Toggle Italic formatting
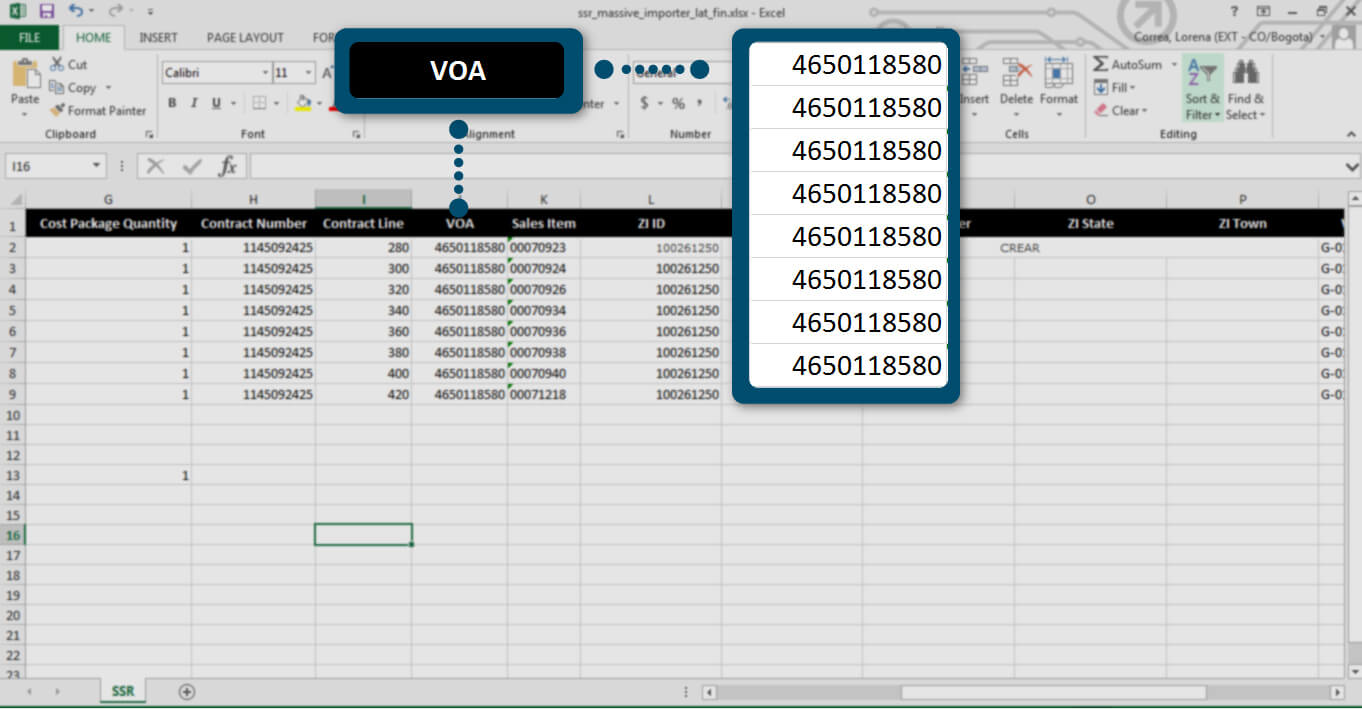This screenshot has height=709, width=1362. 193,103
